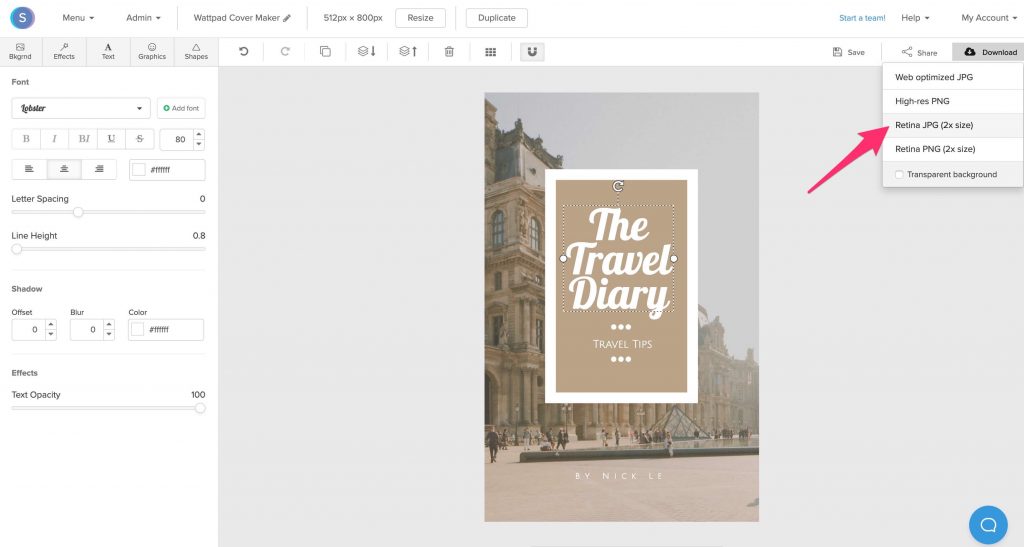This screenshot has width=1024, height=547.
Task: Click the duplicate layer icon
Action: pyautogui.click(x=325, y=52)
